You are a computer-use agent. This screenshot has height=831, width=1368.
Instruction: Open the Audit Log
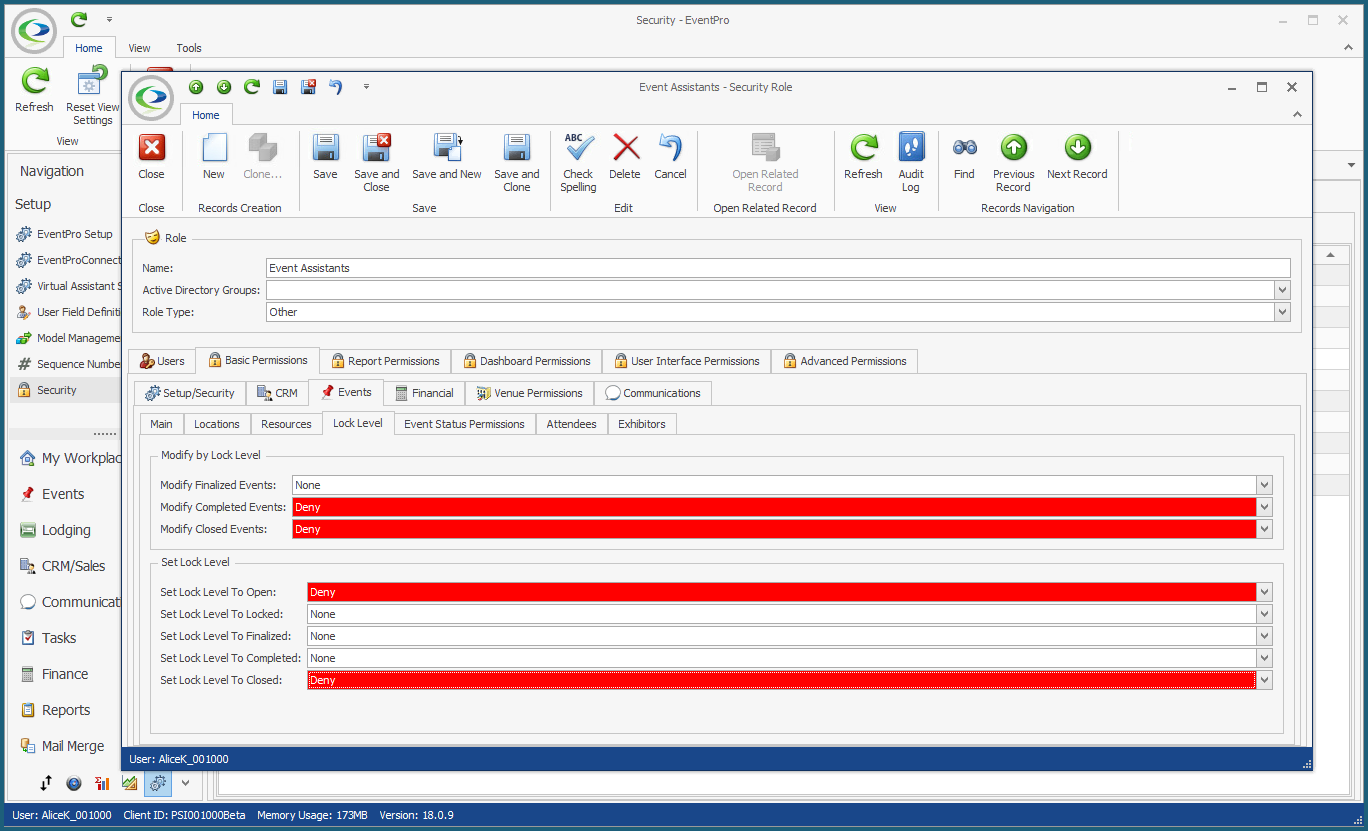(911, 163)
